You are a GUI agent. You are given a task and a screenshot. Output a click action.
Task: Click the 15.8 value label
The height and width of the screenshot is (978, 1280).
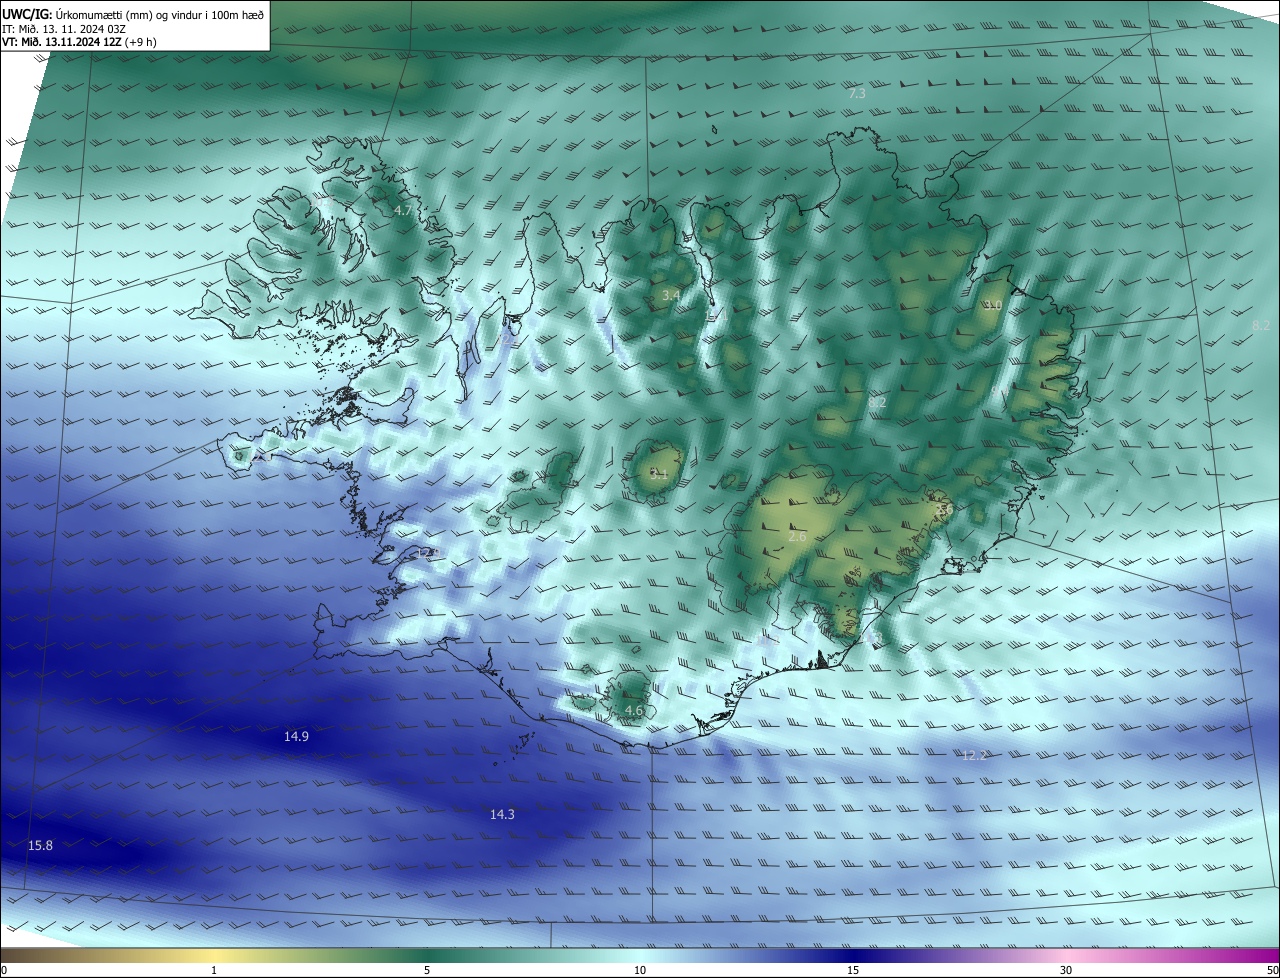(40, 845)
